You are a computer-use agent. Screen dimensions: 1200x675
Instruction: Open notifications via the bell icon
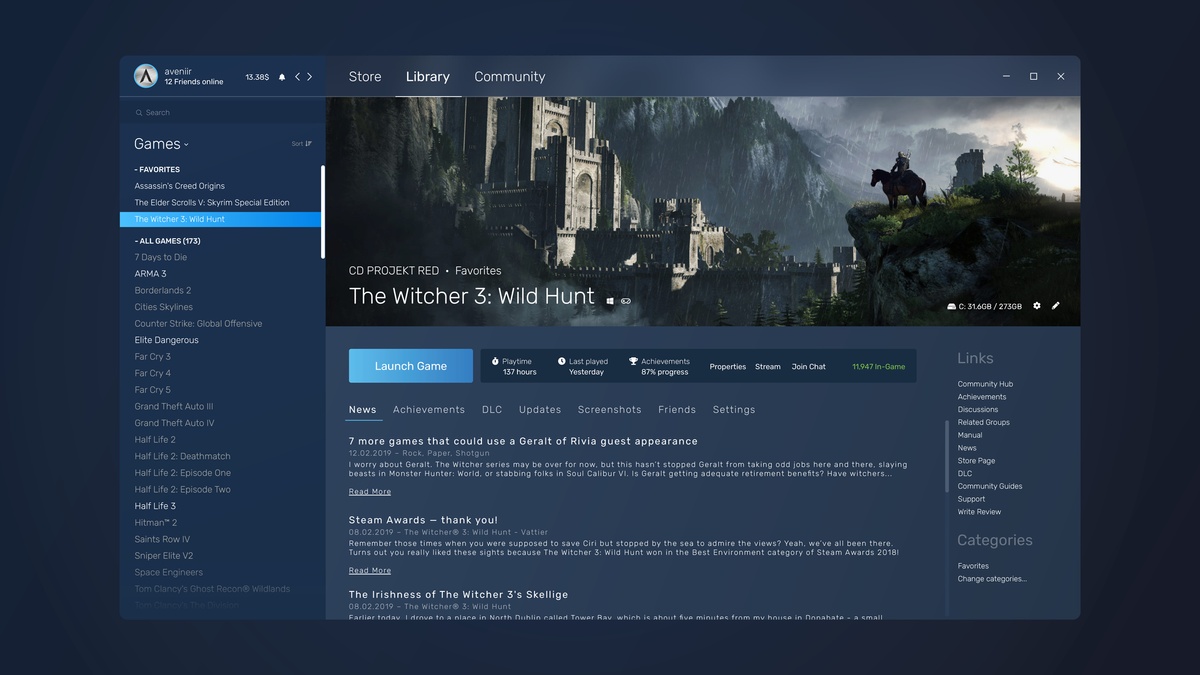(283, 77)
